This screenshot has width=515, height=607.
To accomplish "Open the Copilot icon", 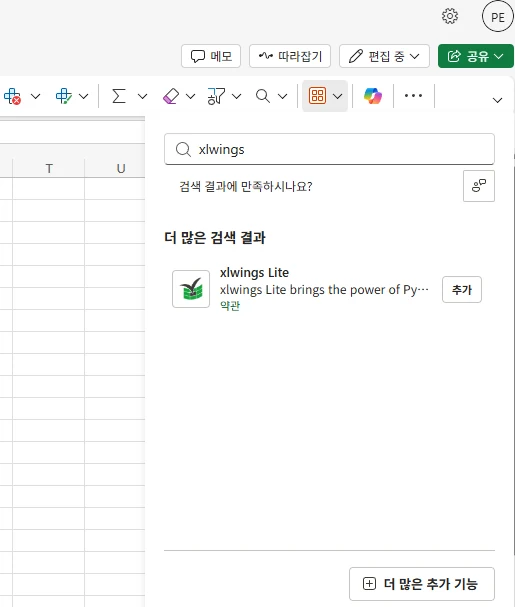I will [373, 96].
